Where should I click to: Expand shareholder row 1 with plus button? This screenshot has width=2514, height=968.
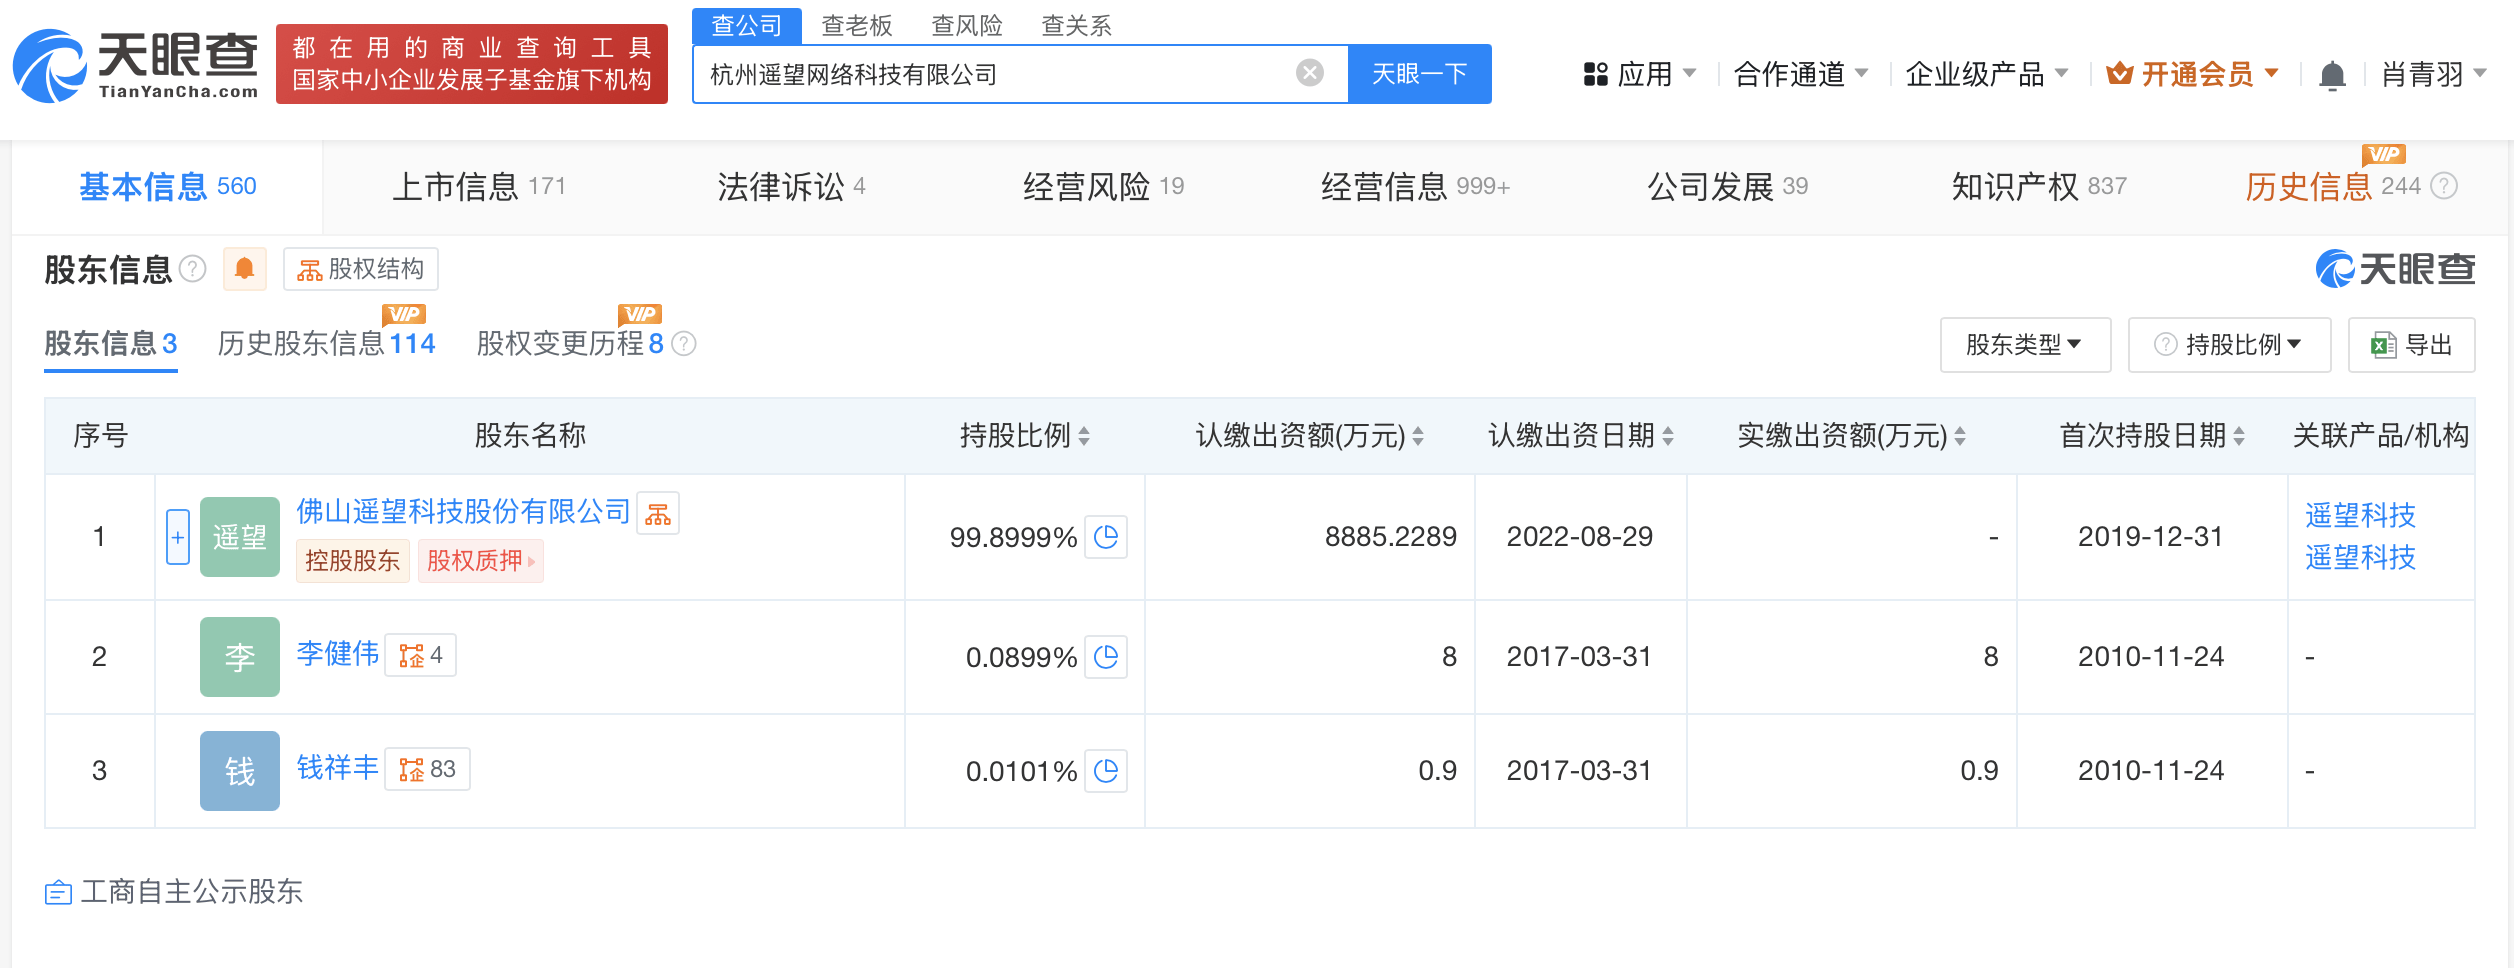pyautogui.click(x=177, y=537)
